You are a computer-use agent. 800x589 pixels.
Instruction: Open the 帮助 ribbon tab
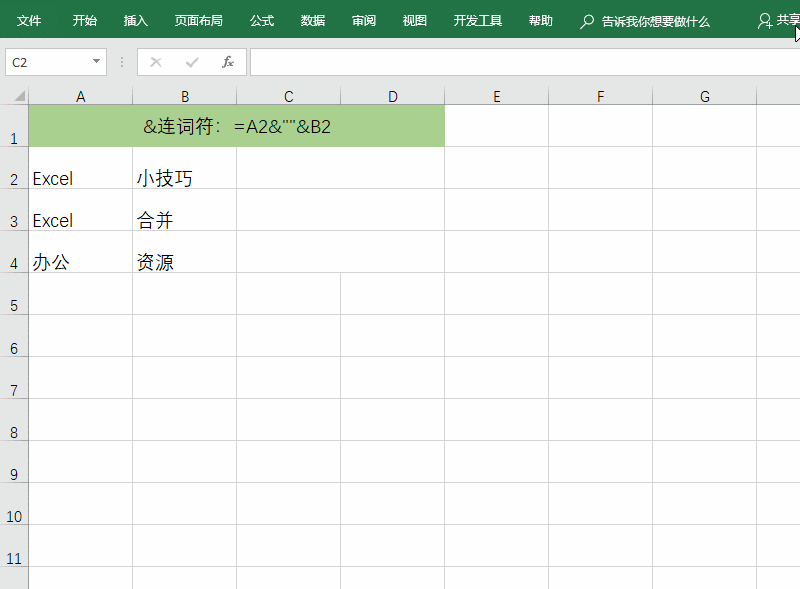pyautogui.click(x=541, y=20)
